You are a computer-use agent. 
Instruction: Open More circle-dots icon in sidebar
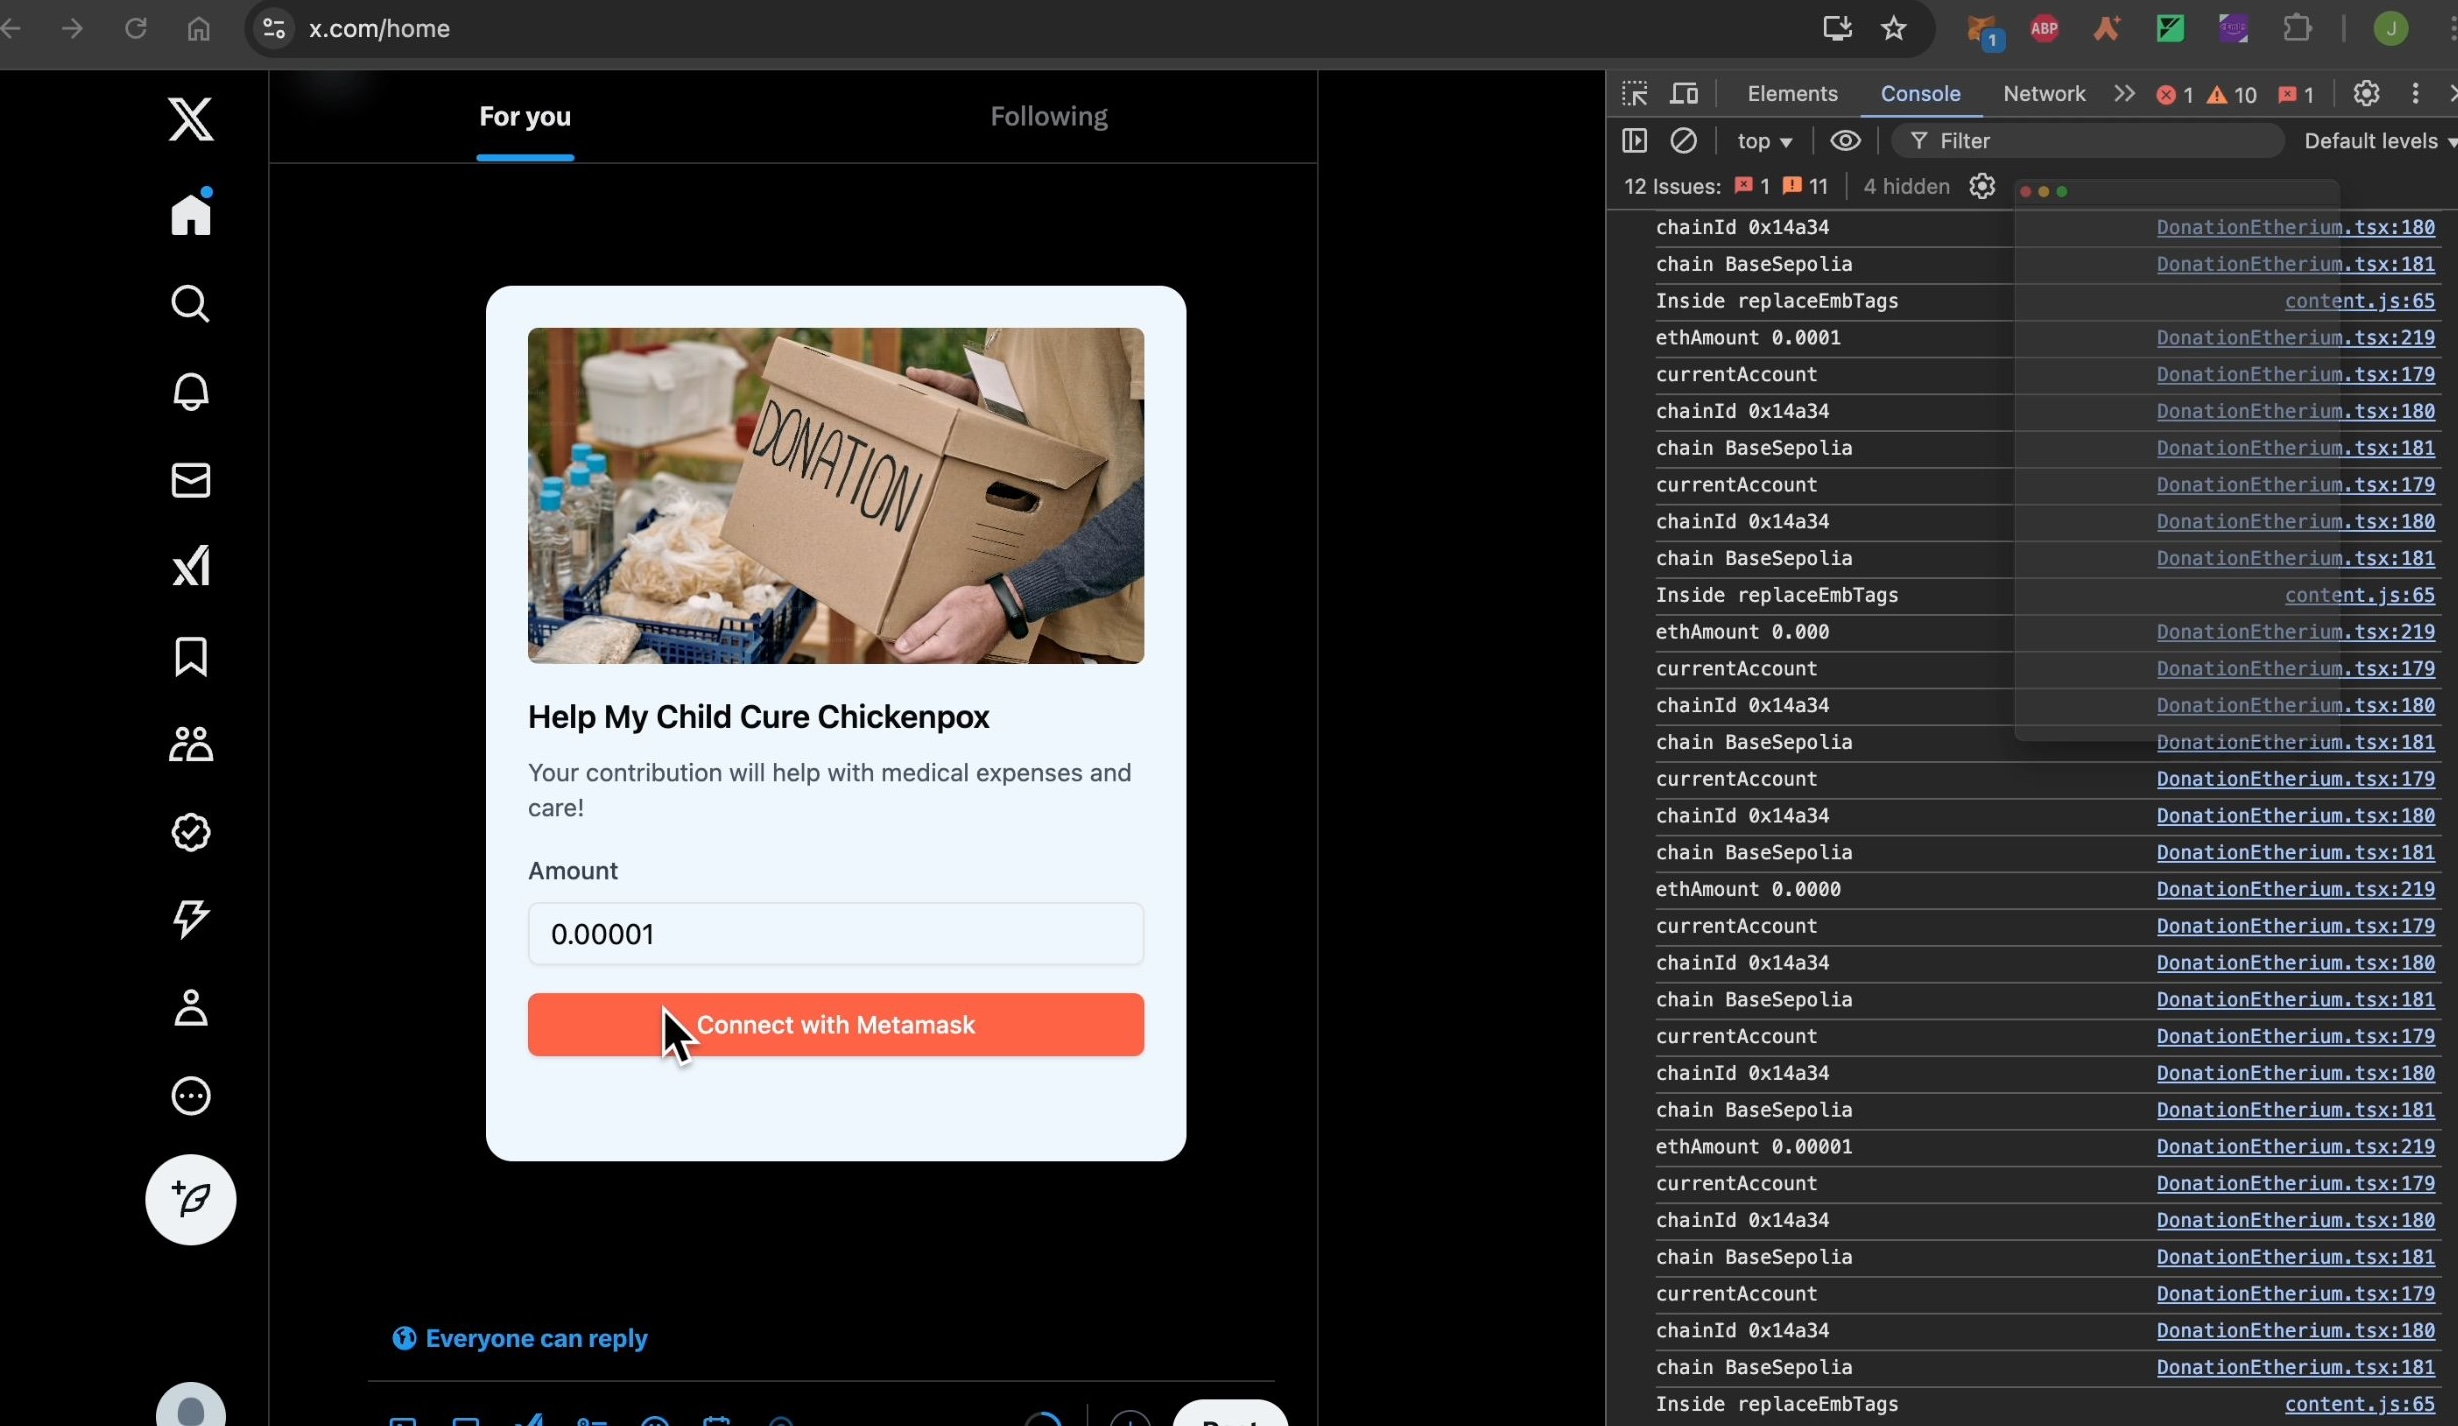coord(190,1096)
